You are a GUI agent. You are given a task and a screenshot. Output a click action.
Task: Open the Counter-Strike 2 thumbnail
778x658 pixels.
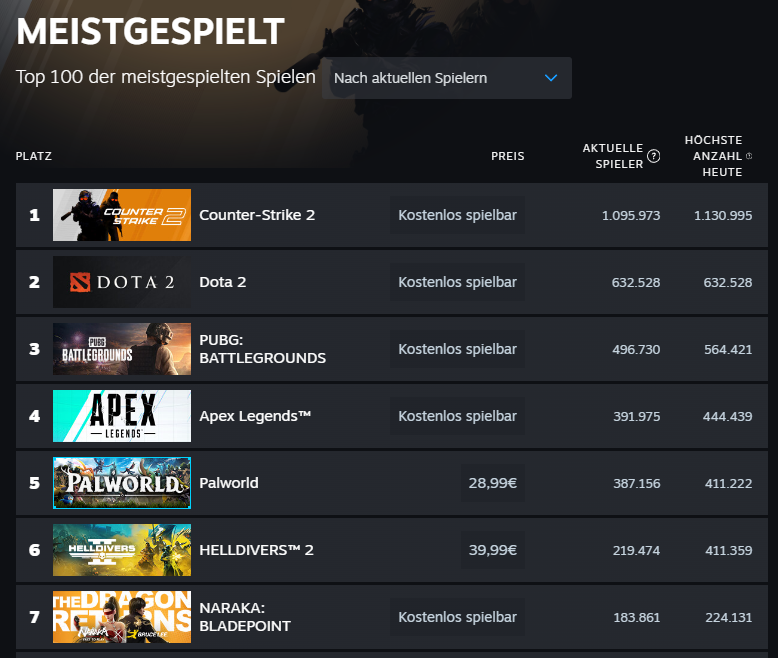[122, 215]
